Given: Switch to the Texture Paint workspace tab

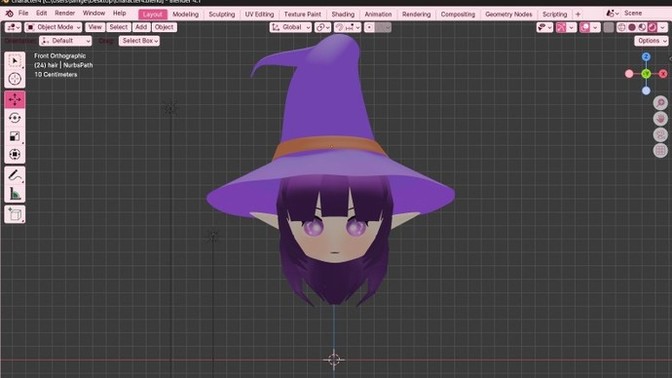Looking at the screenshot, I should [302, 14].
